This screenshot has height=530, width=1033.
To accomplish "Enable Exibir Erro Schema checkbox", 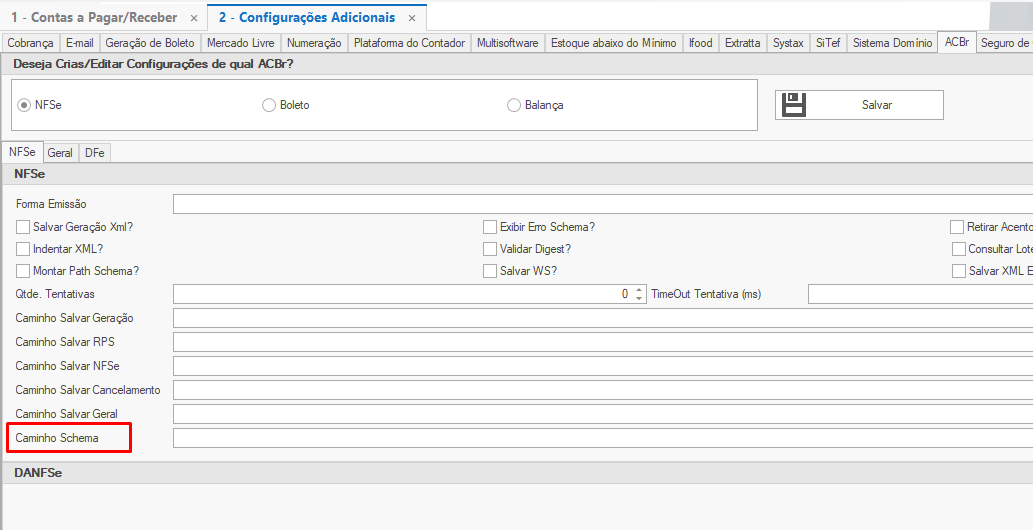I will [x=490, y=227].
